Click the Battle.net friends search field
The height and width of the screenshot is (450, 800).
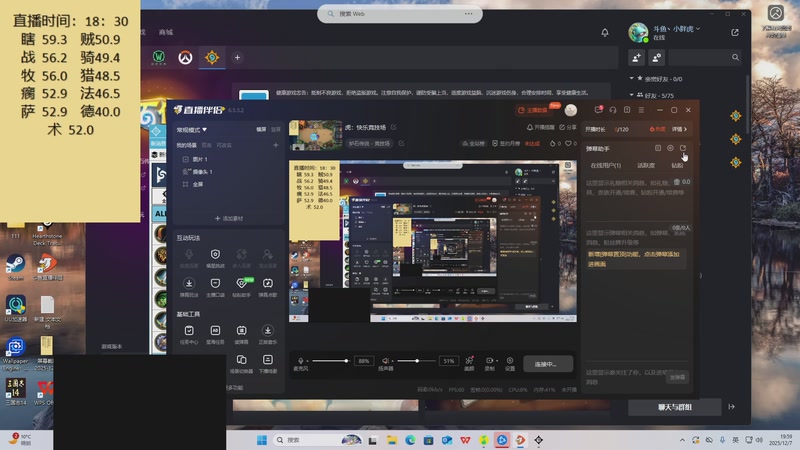coord(704,58)
